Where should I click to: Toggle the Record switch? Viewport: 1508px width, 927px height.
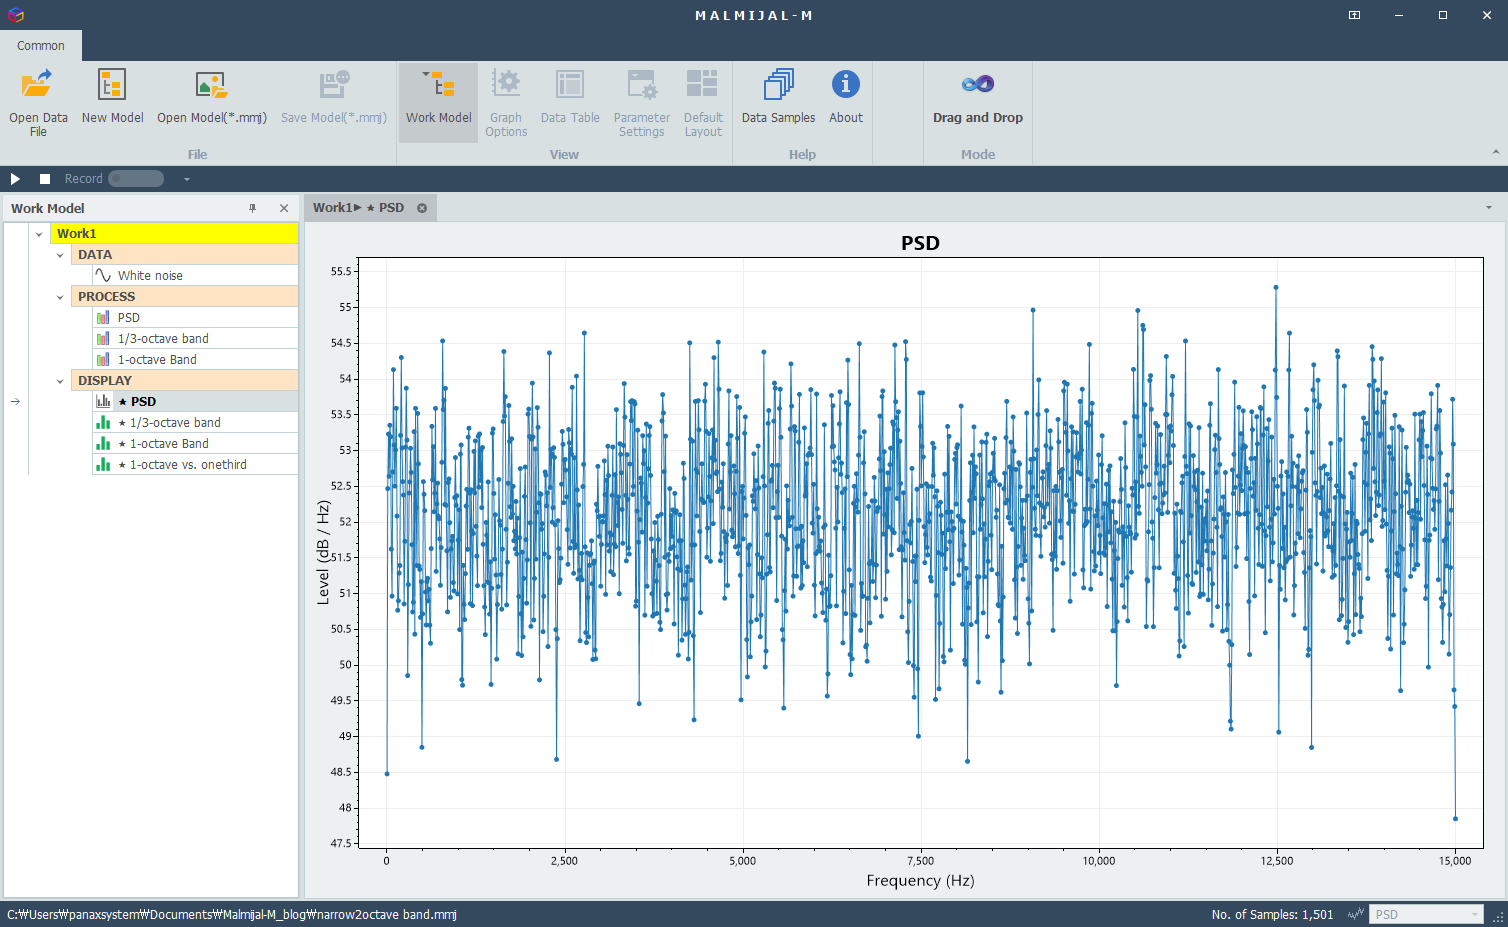136,179
